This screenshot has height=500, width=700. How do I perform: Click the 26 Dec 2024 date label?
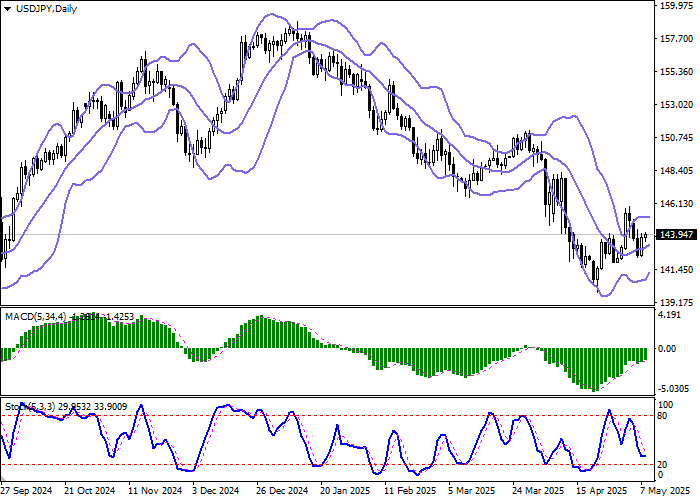[278, 491]
